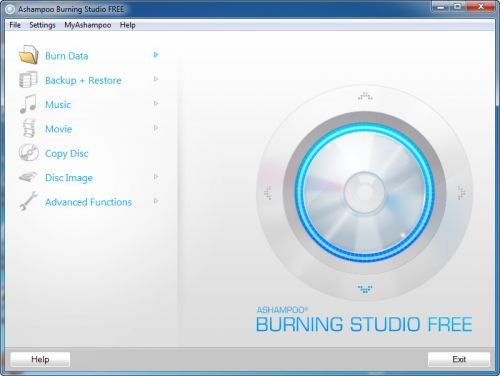This screenshot has width=500, height=376.
Task: Click the Copy Disc icon
Action: pyautogui.click(x=29, y=153)
